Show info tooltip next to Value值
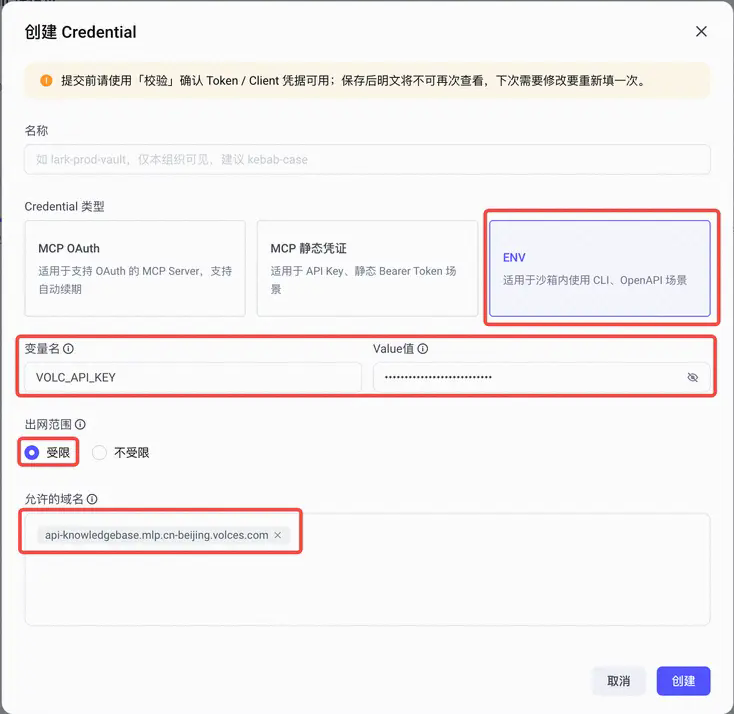 pos(423,348)
